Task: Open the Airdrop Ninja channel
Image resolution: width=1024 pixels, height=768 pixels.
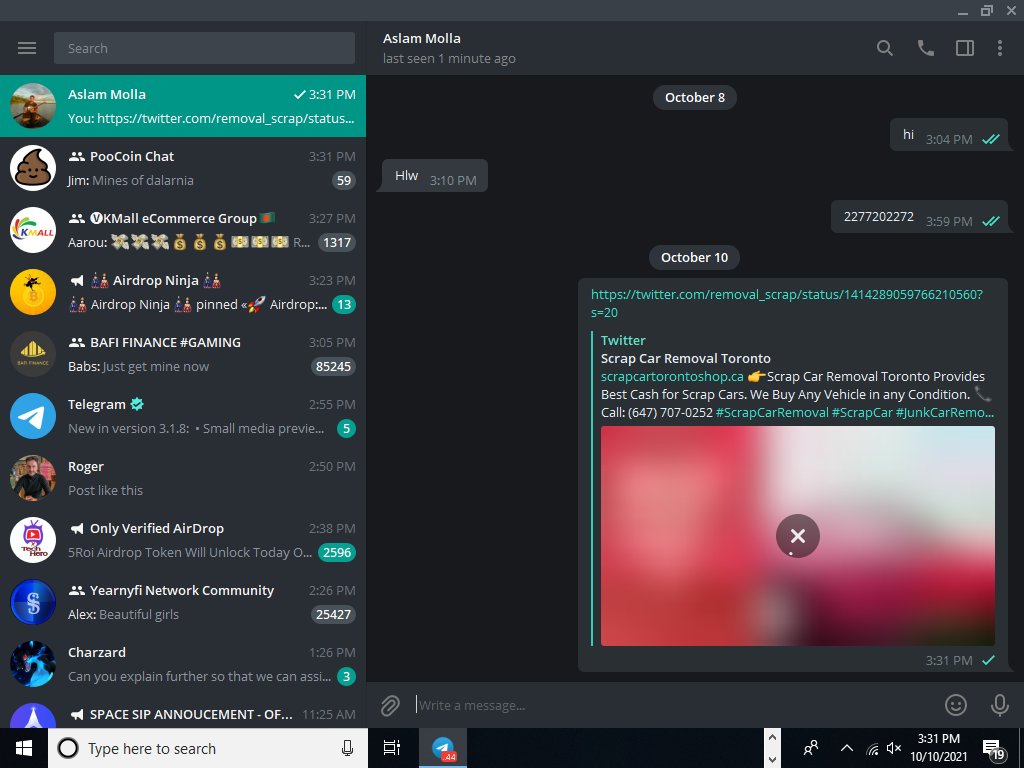Action: (183, 292)
